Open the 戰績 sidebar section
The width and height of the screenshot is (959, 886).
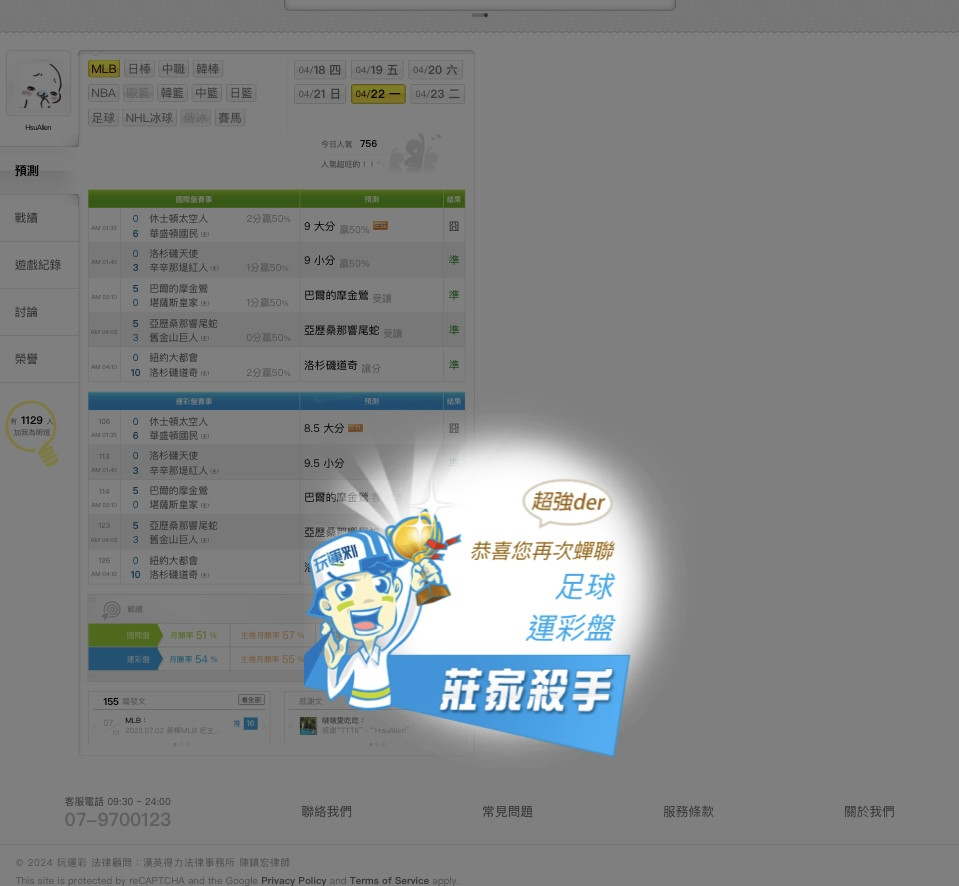point(39,218)
